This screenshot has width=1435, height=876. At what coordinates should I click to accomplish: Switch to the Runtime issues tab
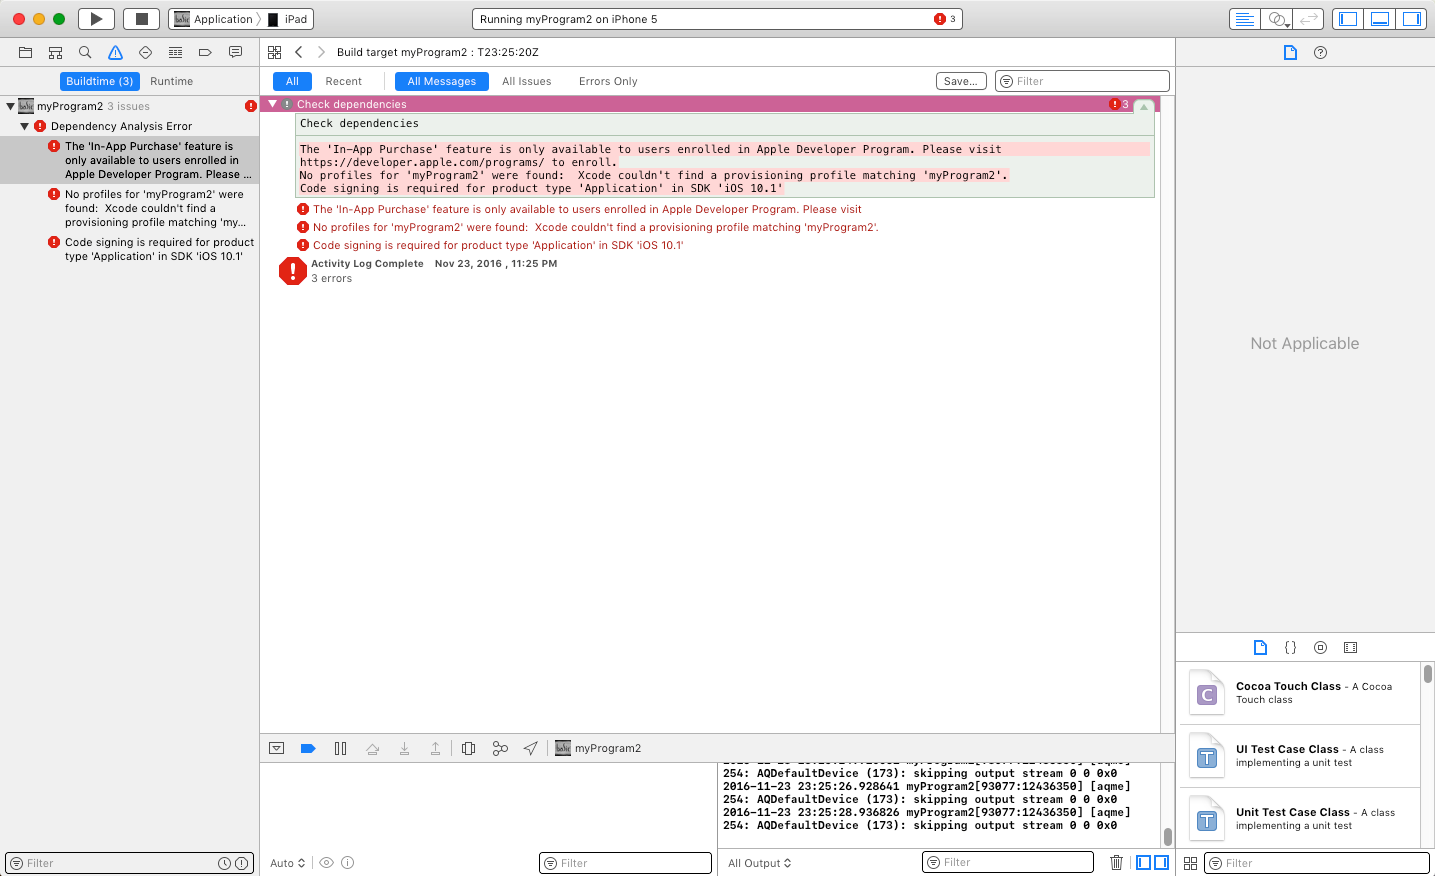(x=171, y=81)
